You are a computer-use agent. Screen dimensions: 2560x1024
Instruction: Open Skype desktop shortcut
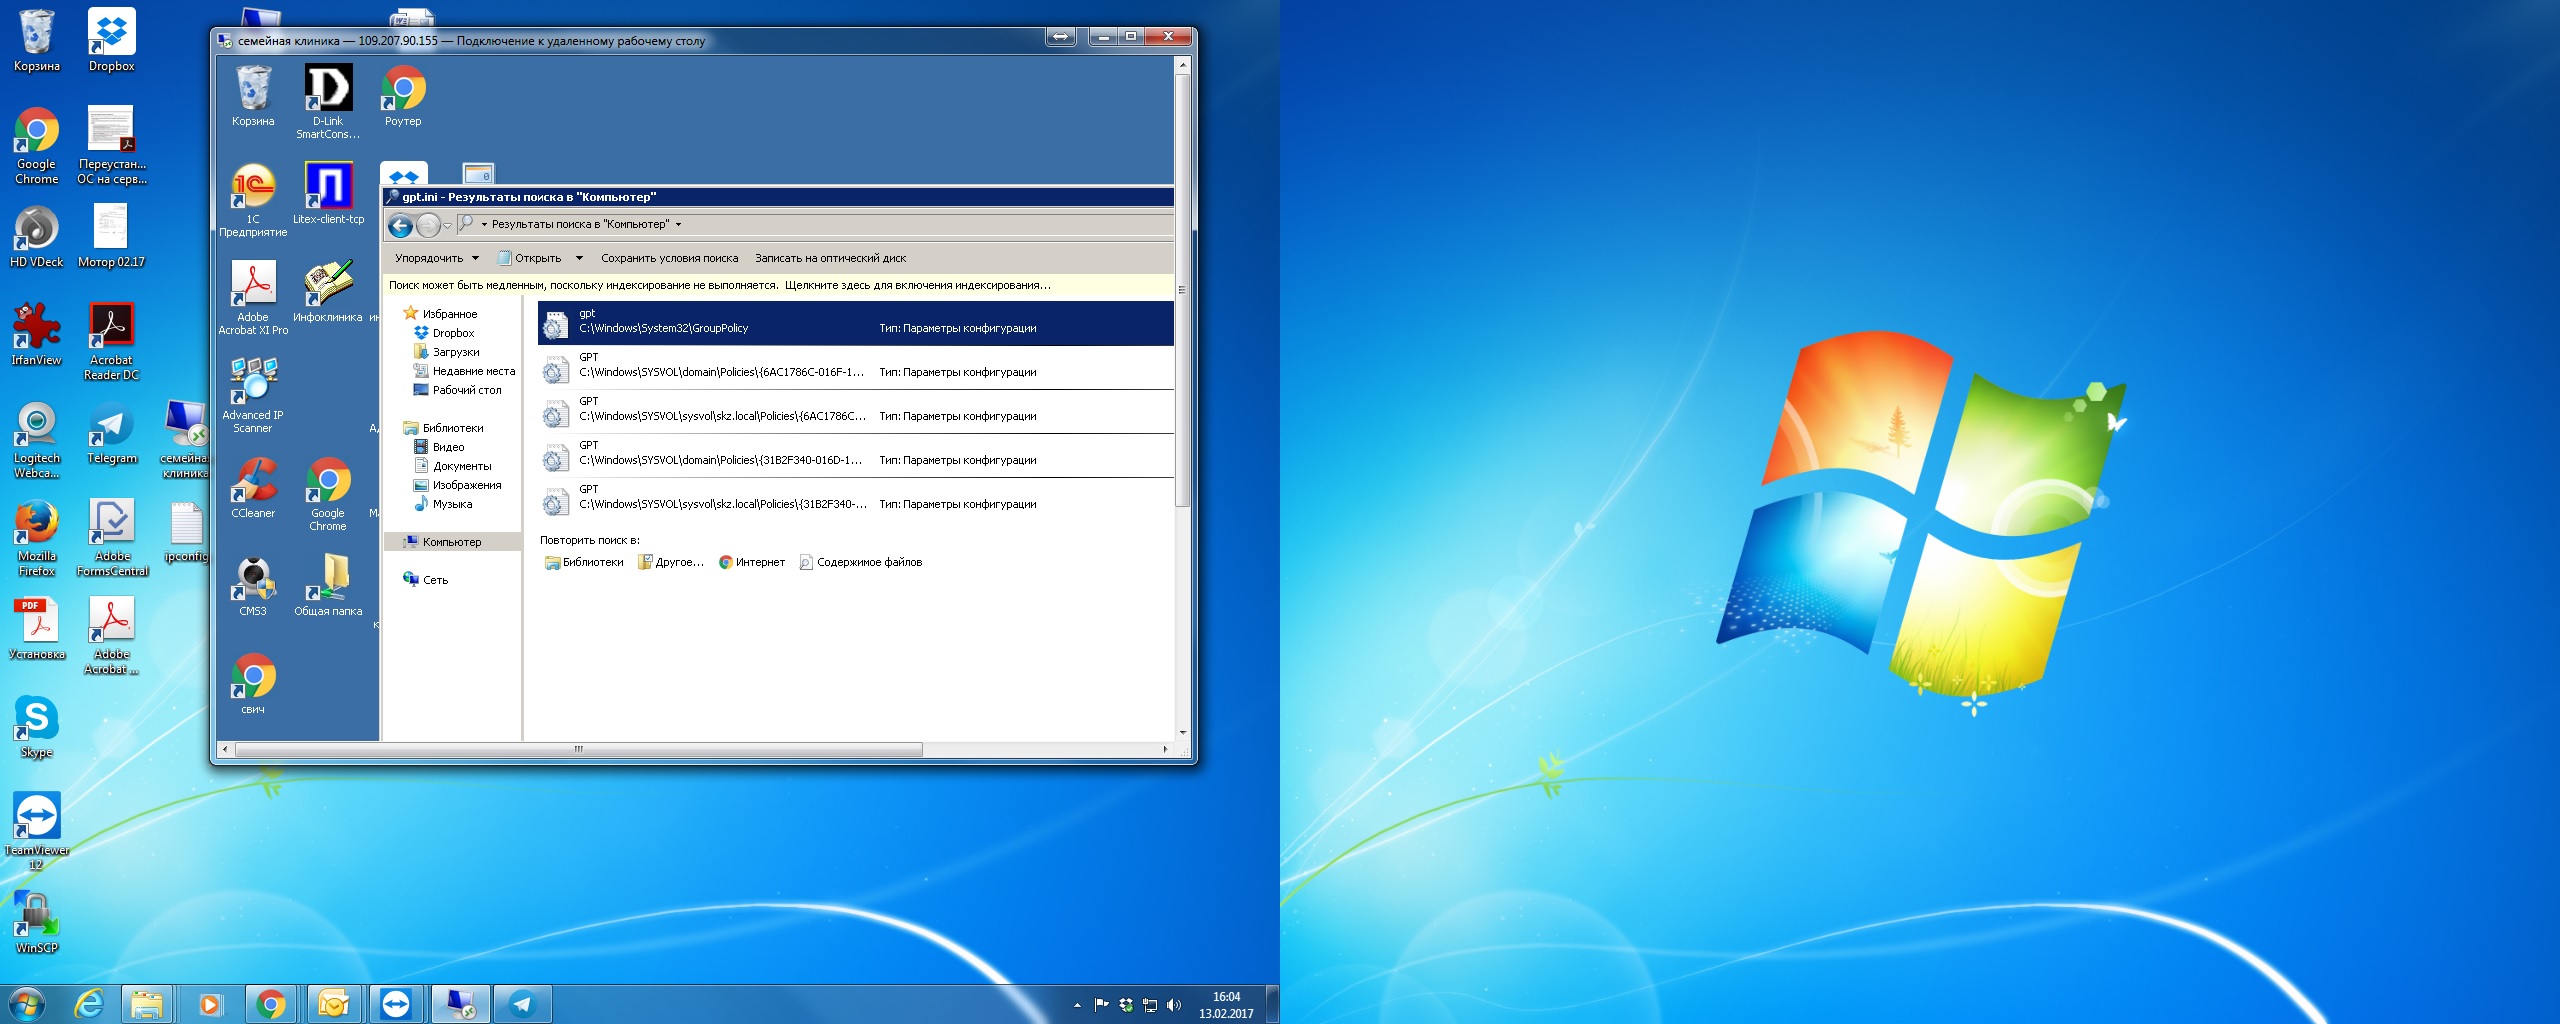pyautogui.click(x=36, y=727)
